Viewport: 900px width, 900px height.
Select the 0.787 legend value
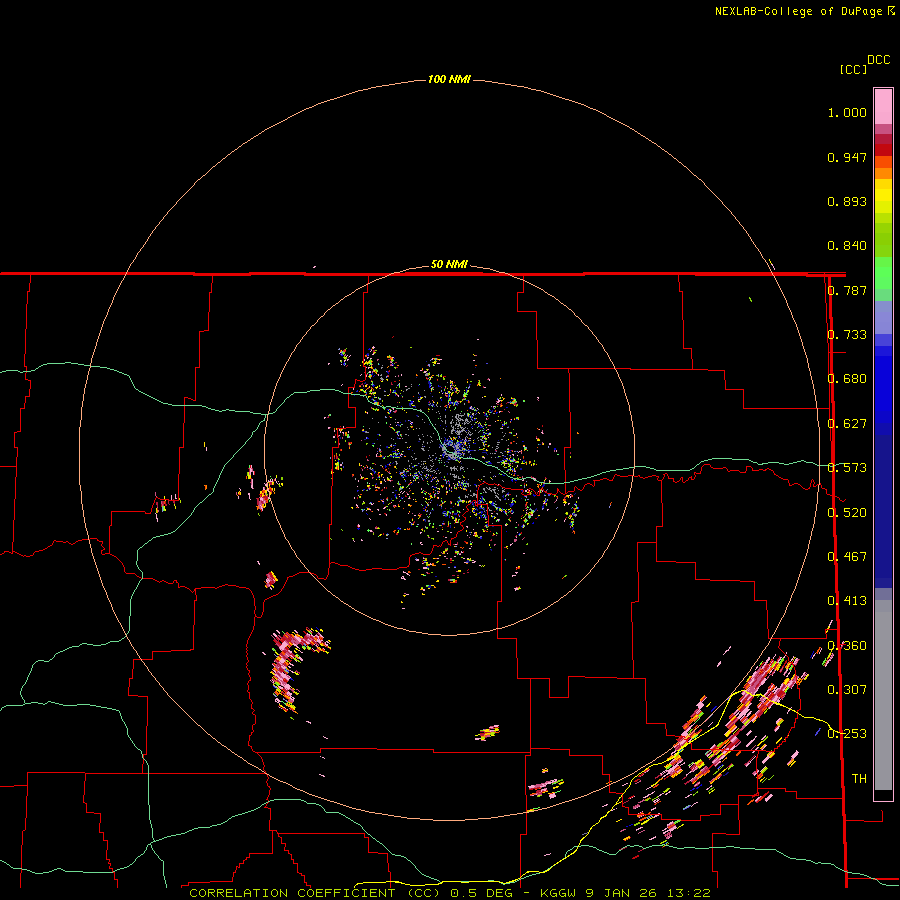(847, 290)
